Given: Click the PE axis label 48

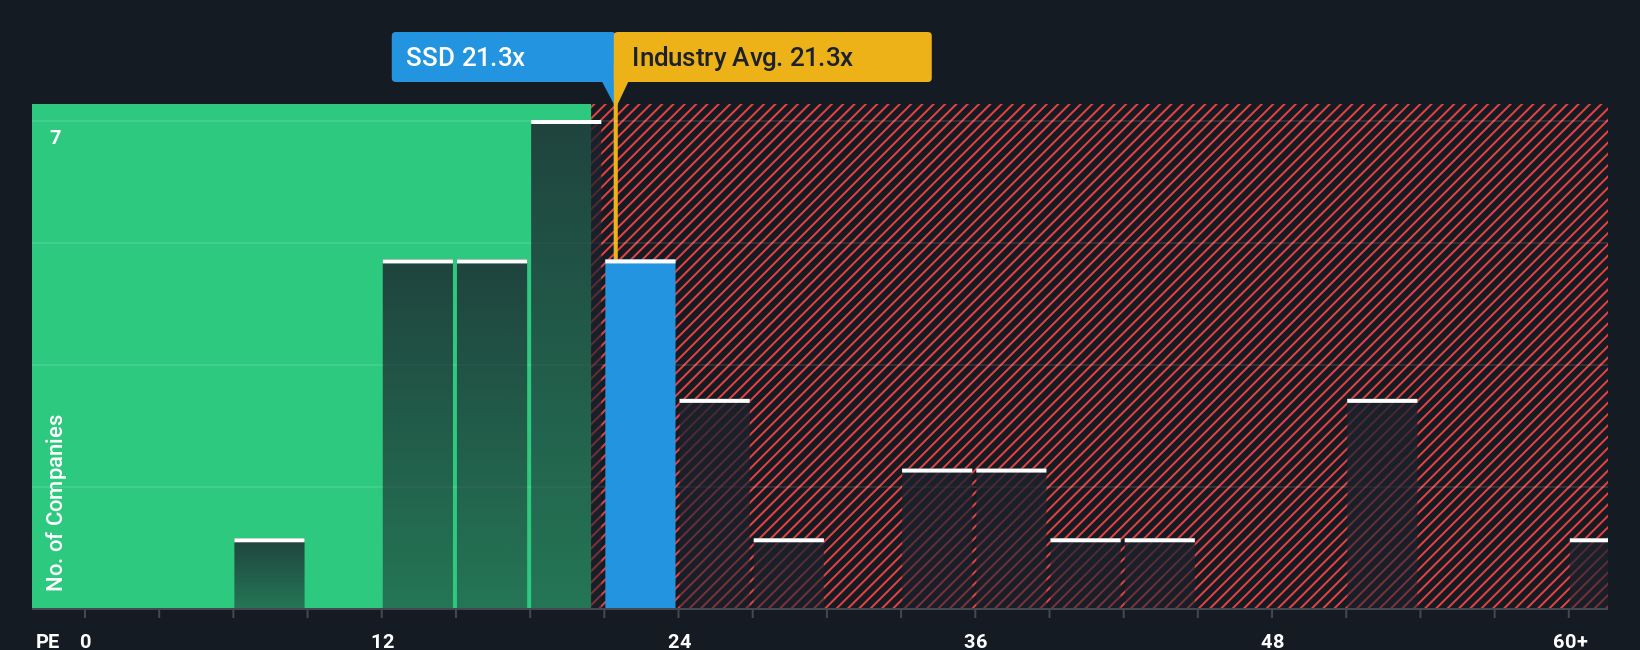Looking at the screenshot, I should coord(1272,640).
